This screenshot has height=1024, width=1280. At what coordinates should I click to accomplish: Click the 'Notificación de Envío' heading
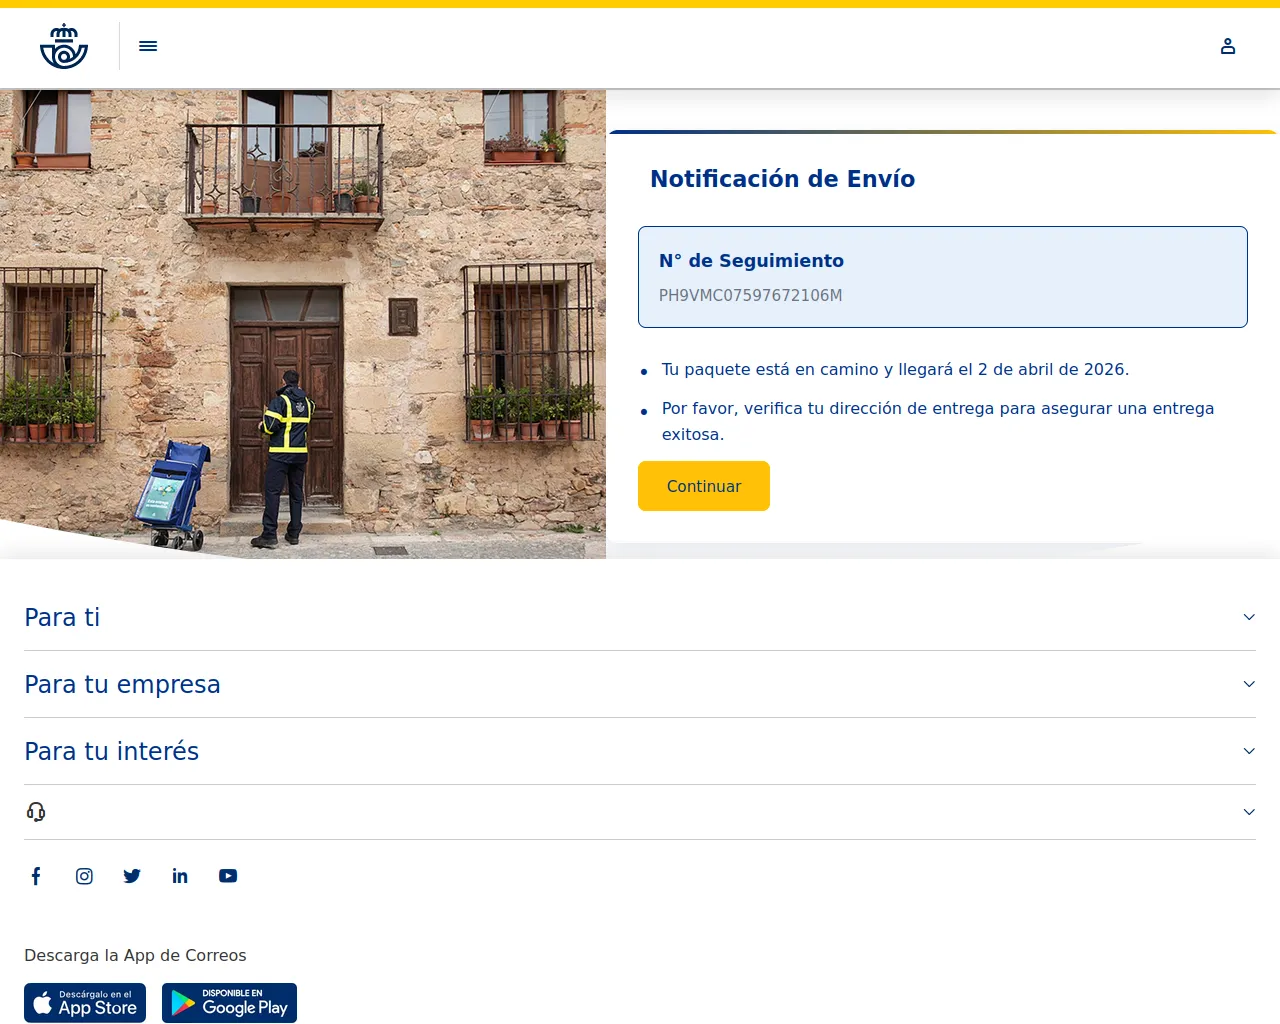click(x=782, y=178)
